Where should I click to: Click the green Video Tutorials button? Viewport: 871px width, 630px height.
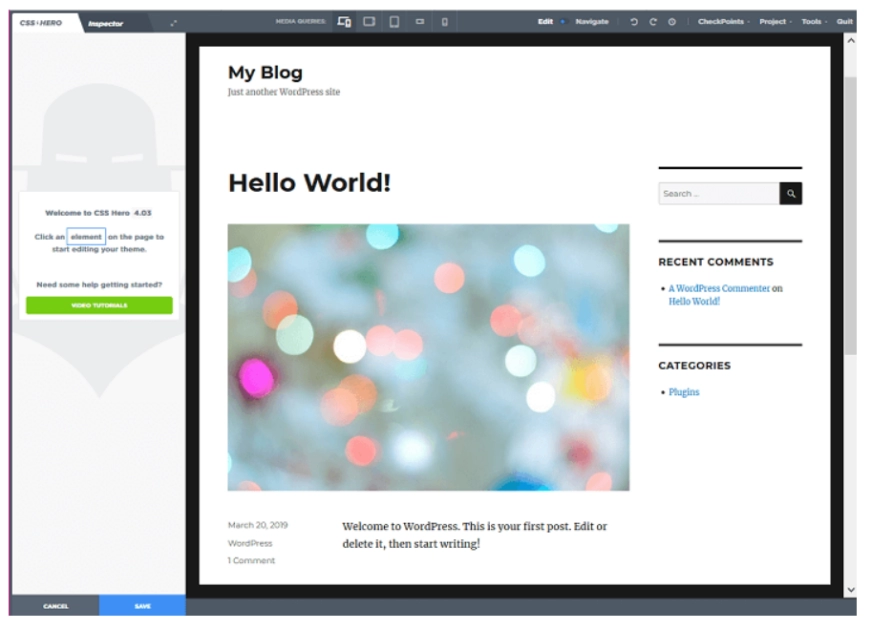point(99,305)
